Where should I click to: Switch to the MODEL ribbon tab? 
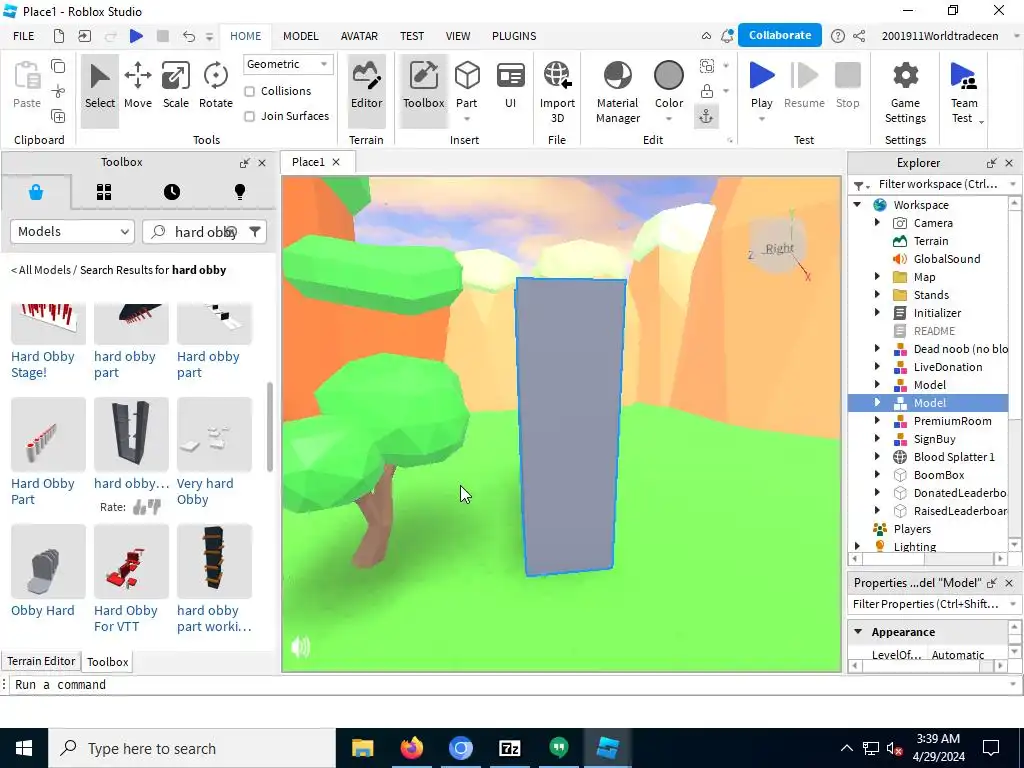click(300, 36)
